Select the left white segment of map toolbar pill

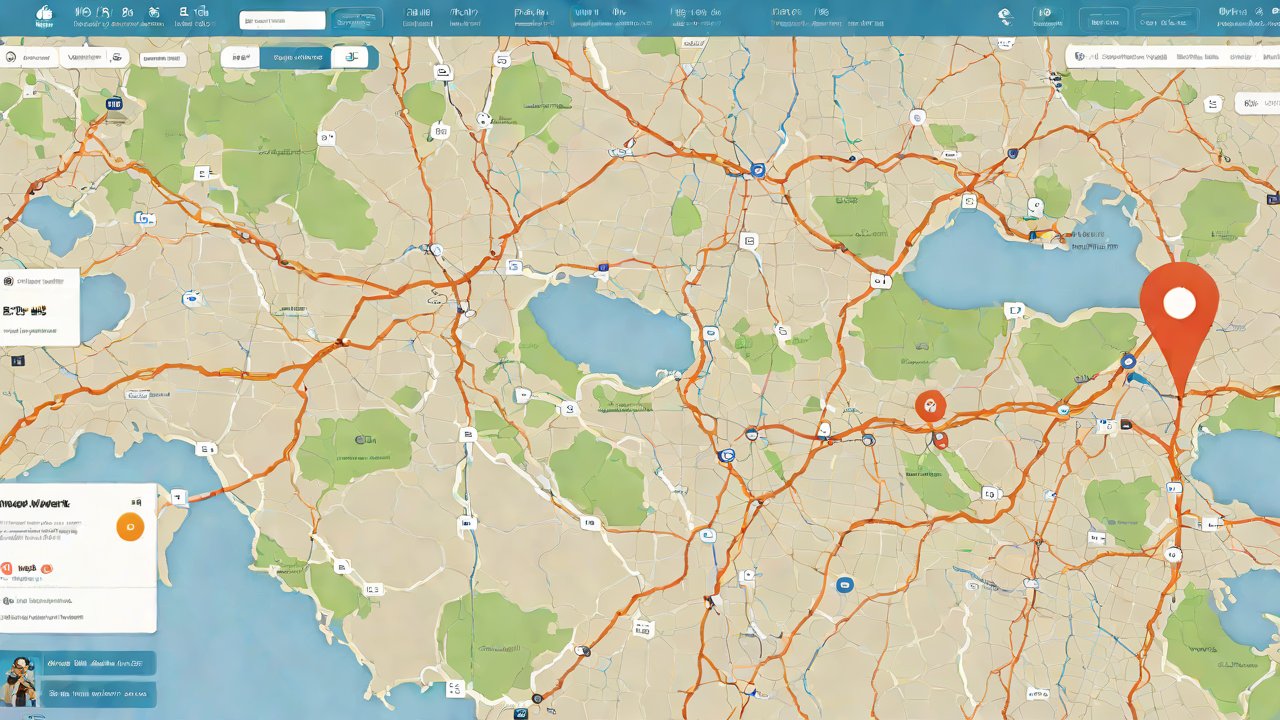click(240, 58)
